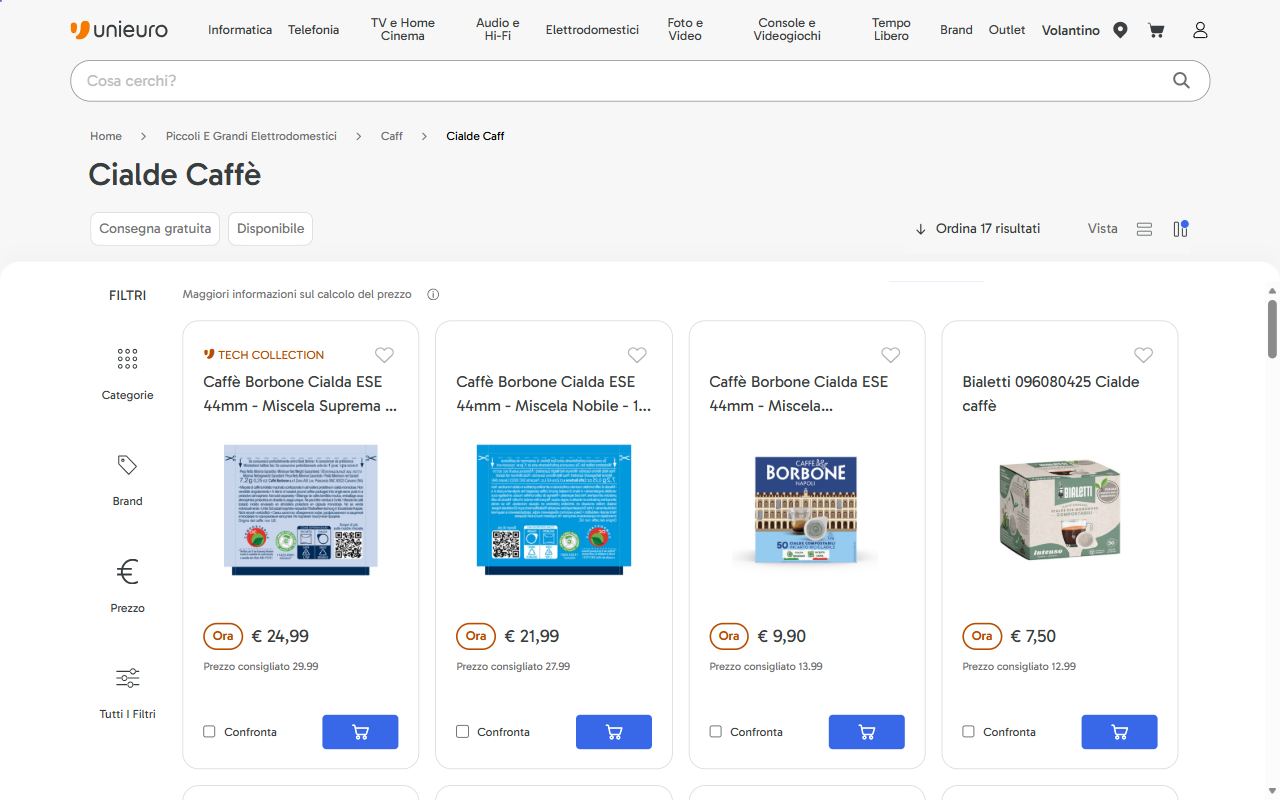Open the Telefonia menu
The height and width of the screenshot is (800, 1280).
coord(314,30)
